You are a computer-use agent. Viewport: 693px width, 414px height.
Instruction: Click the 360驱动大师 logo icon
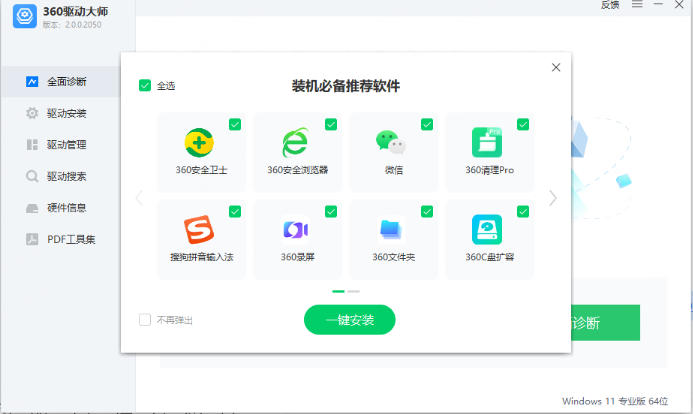[25, 16]
